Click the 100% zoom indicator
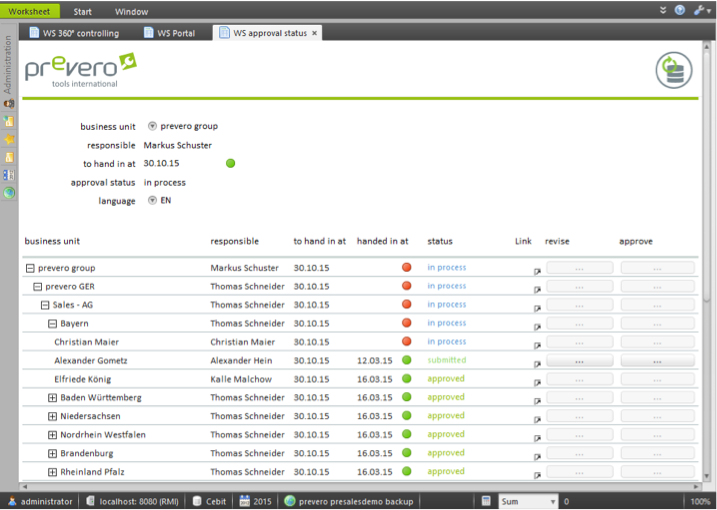 click(x=701, y=501)
